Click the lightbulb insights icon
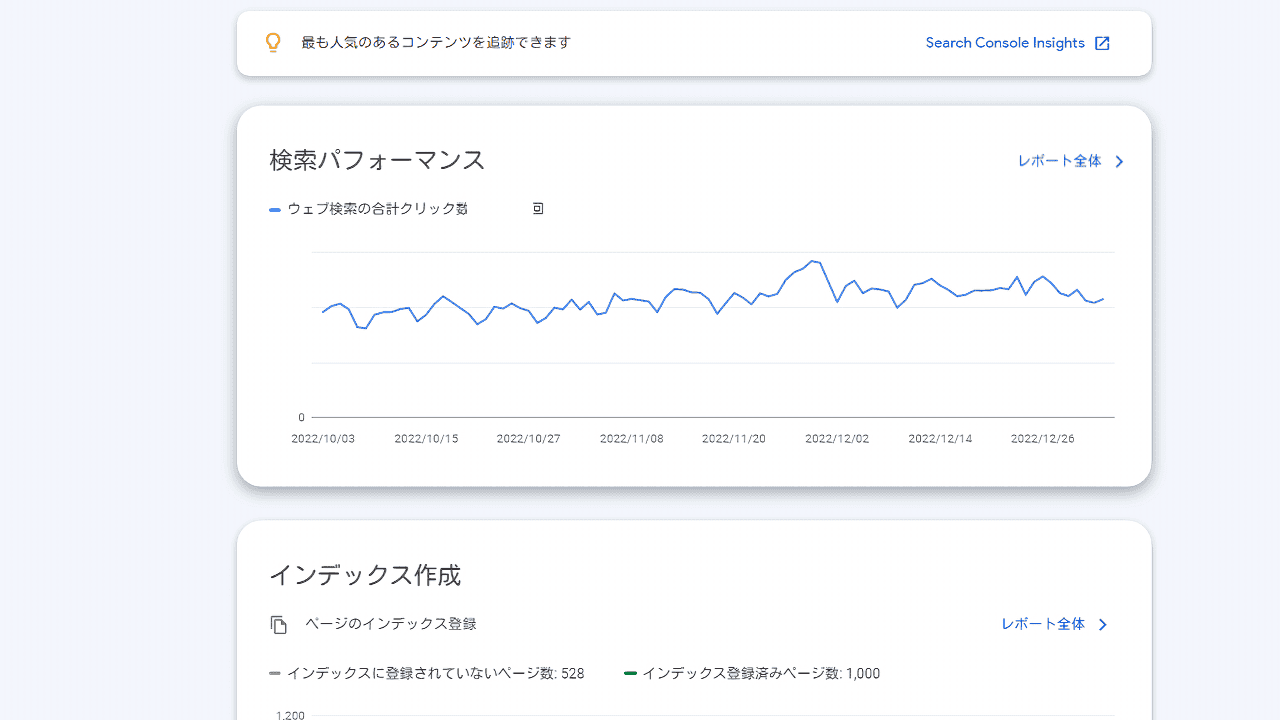The image size is (1280, 720). pyautogui.click(x=273, y=42)
